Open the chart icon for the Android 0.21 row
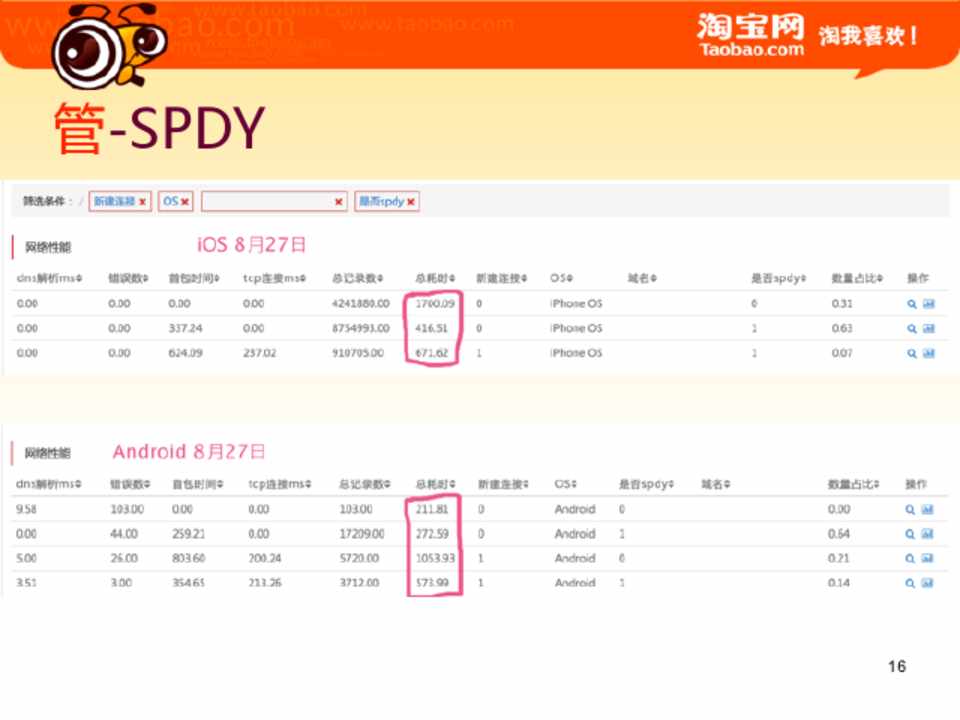960x720 pixels. (x=928, y=558)
